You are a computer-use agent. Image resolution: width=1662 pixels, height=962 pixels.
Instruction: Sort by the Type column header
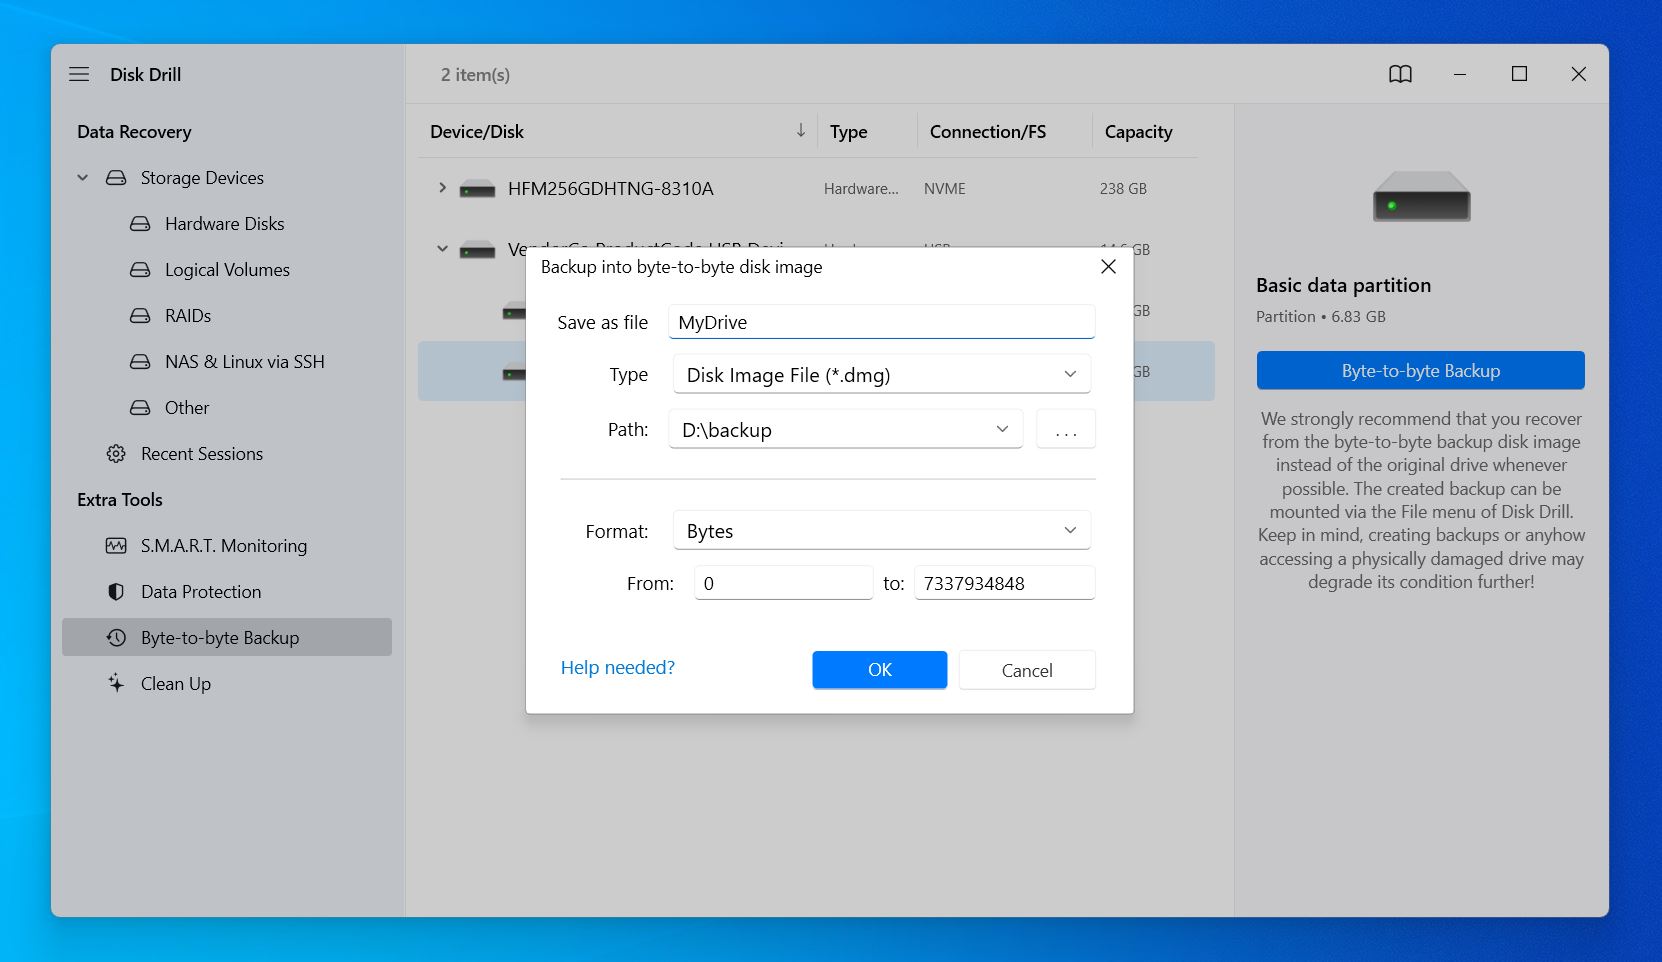click(848, 132)
